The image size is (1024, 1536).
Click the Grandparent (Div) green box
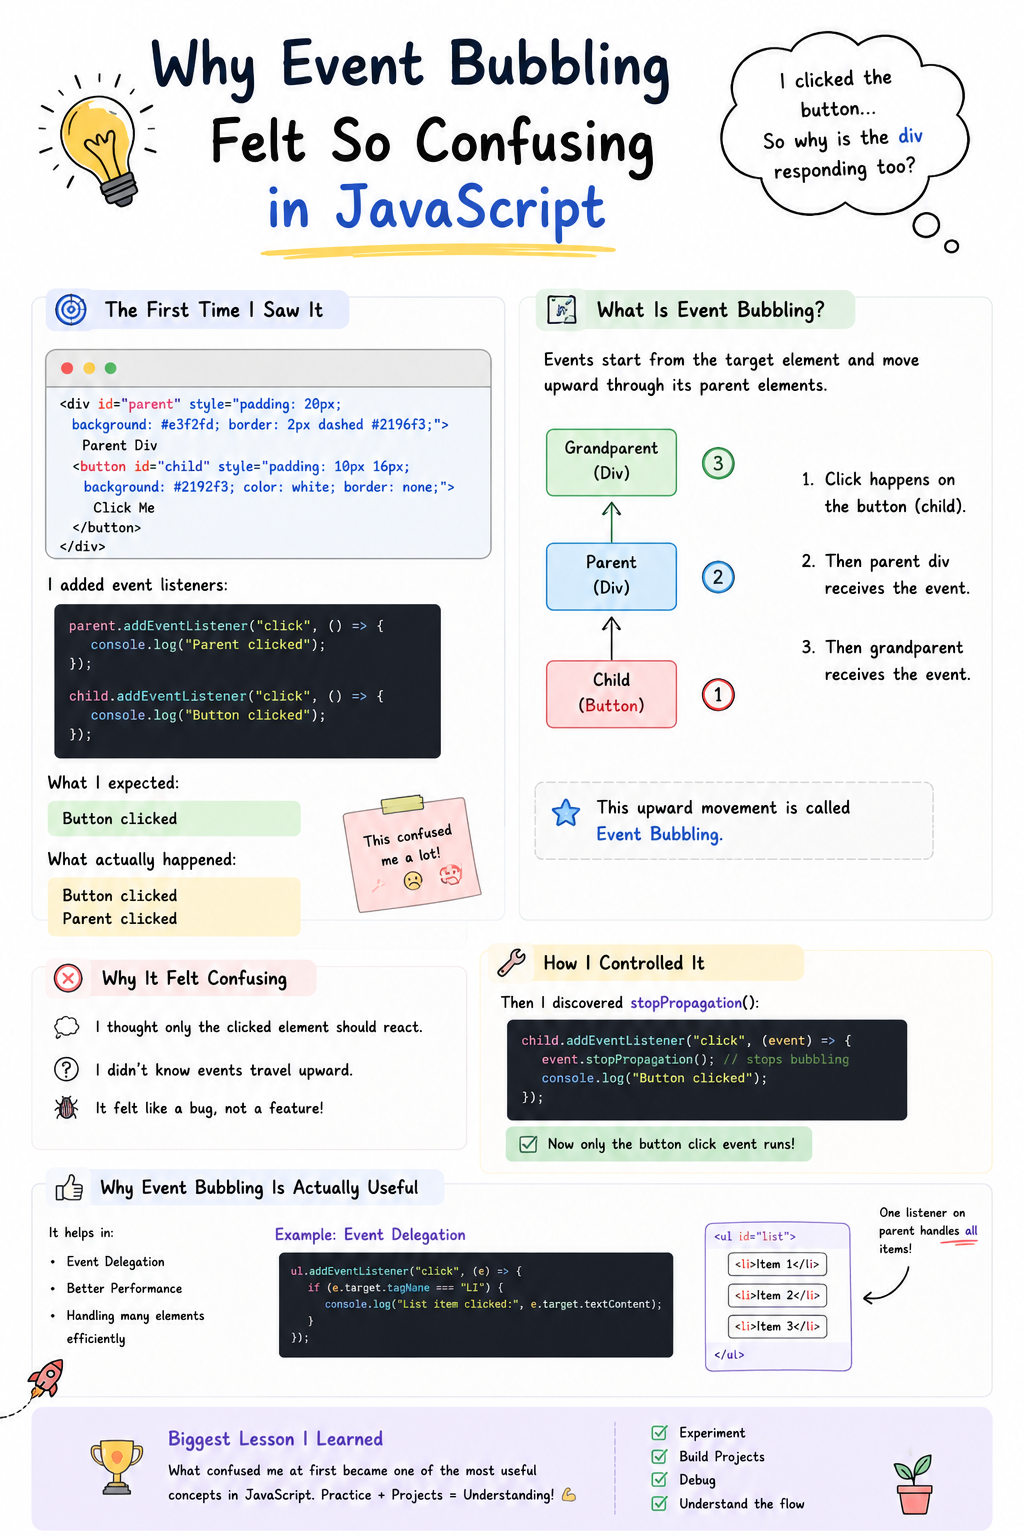point(611,462)
